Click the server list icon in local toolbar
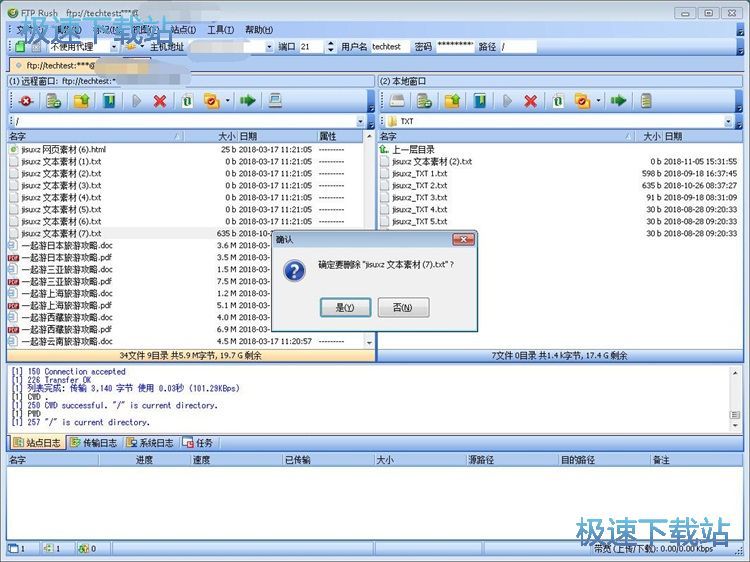 coord(646,101)
